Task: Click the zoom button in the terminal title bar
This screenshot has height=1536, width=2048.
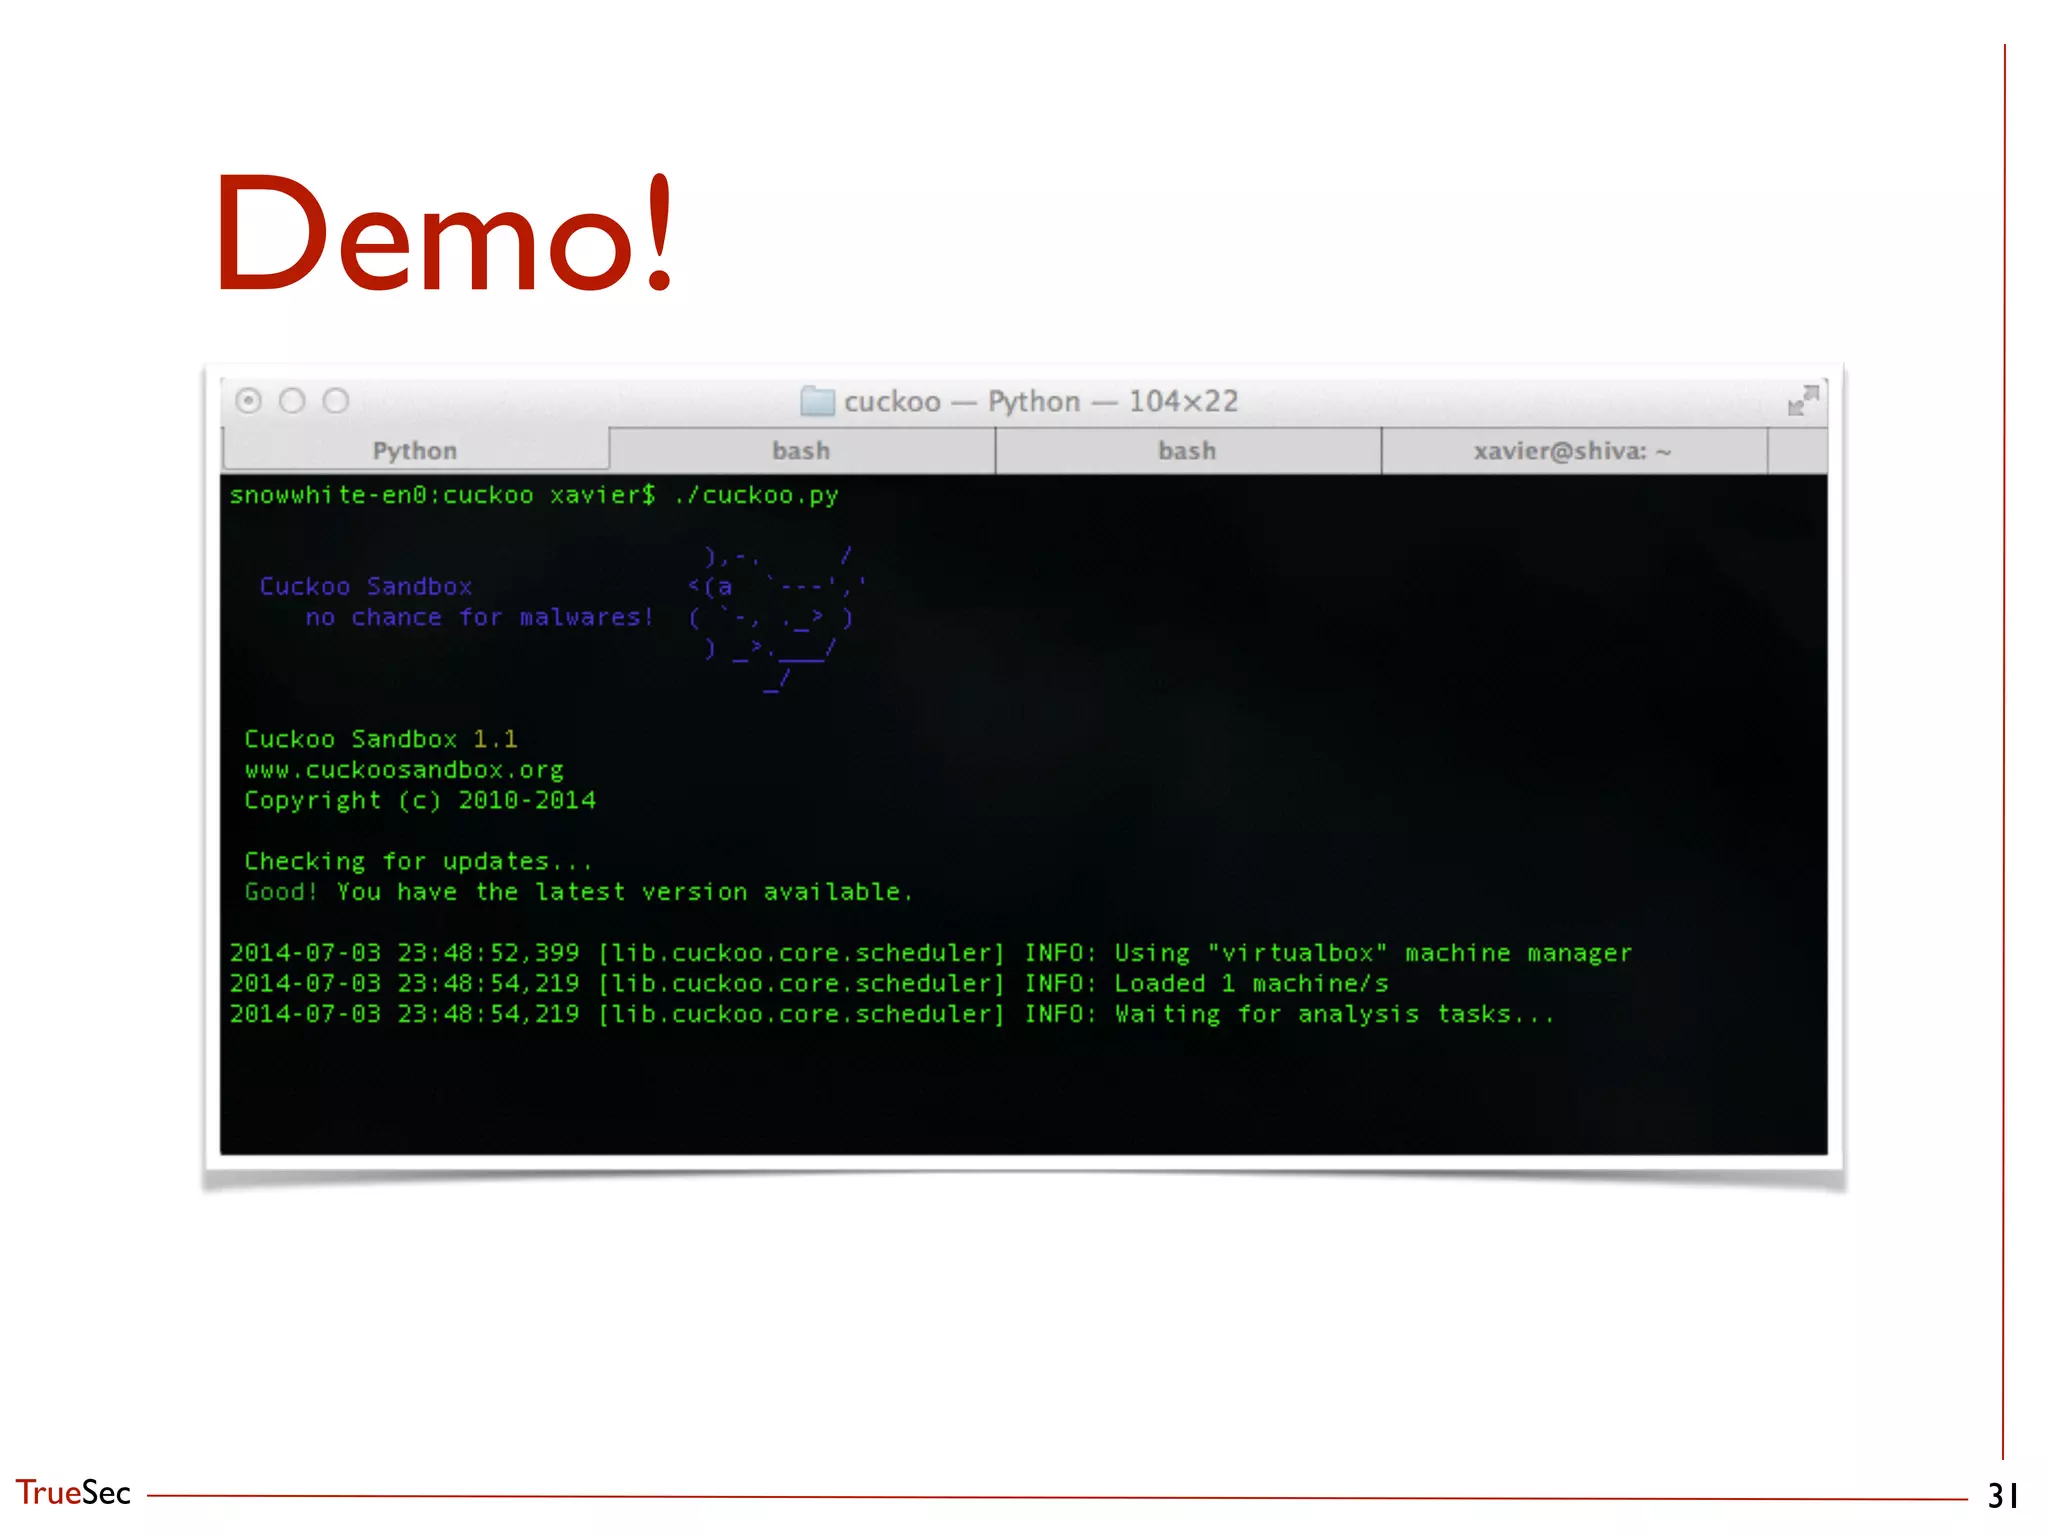Action: coord(336,401)
